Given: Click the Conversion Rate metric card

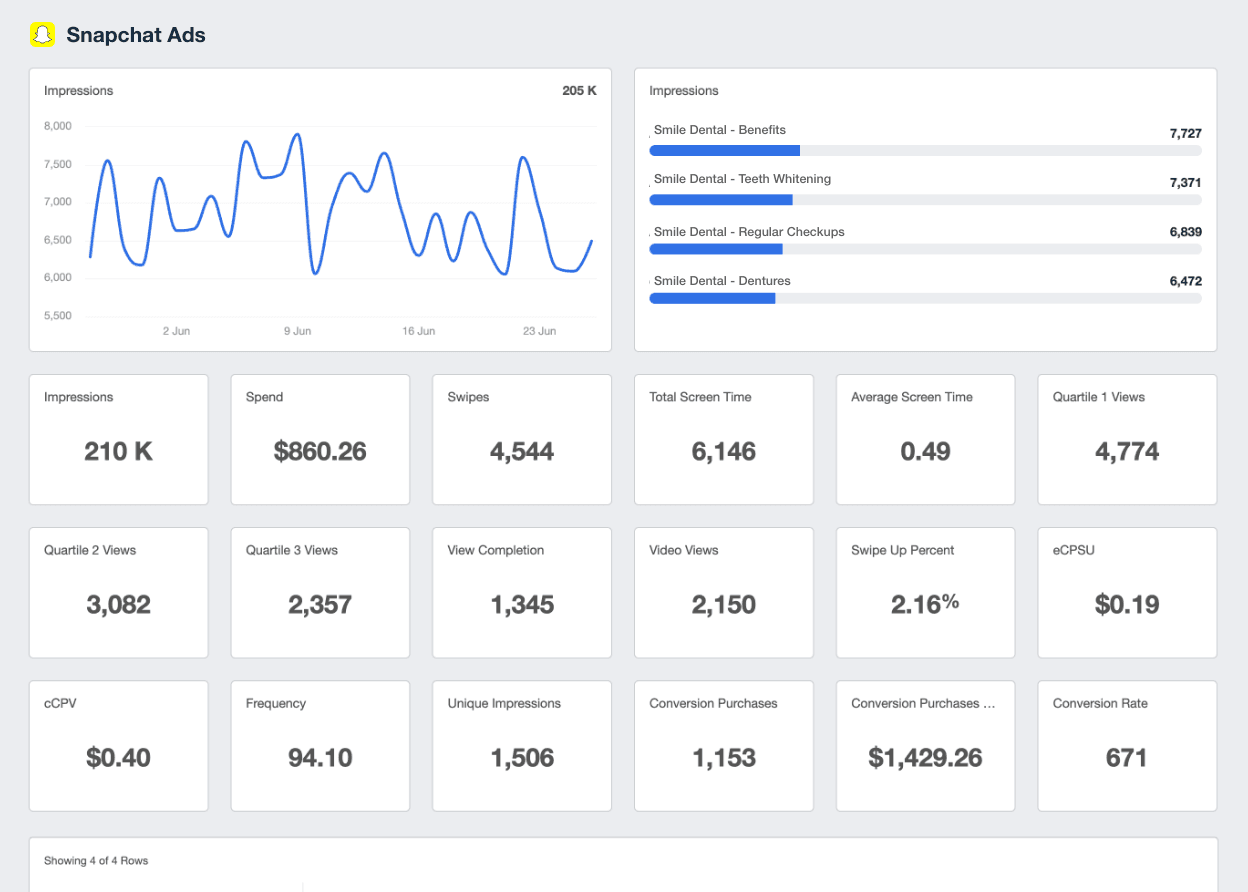Looking at the screenshot, I should tap(1126, 745).
